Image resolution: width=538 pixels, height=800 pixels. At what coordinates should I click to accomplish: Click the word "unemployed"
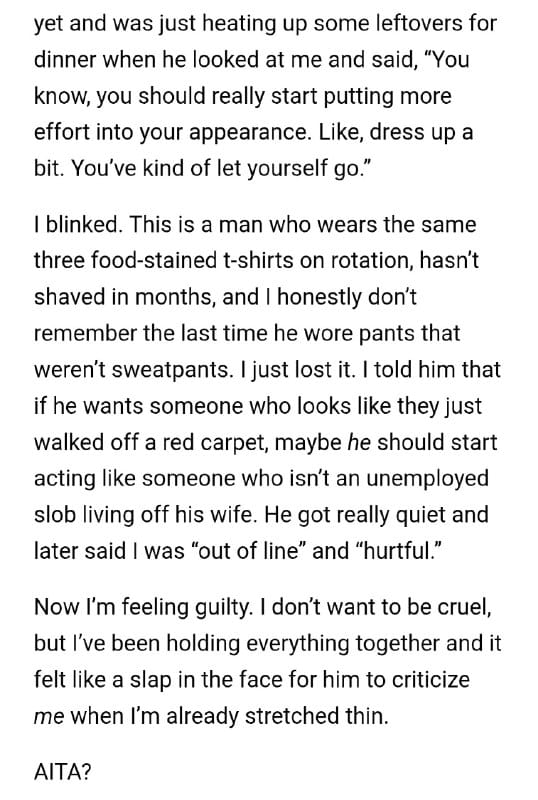pyautogui.click(x=427, y=479)
